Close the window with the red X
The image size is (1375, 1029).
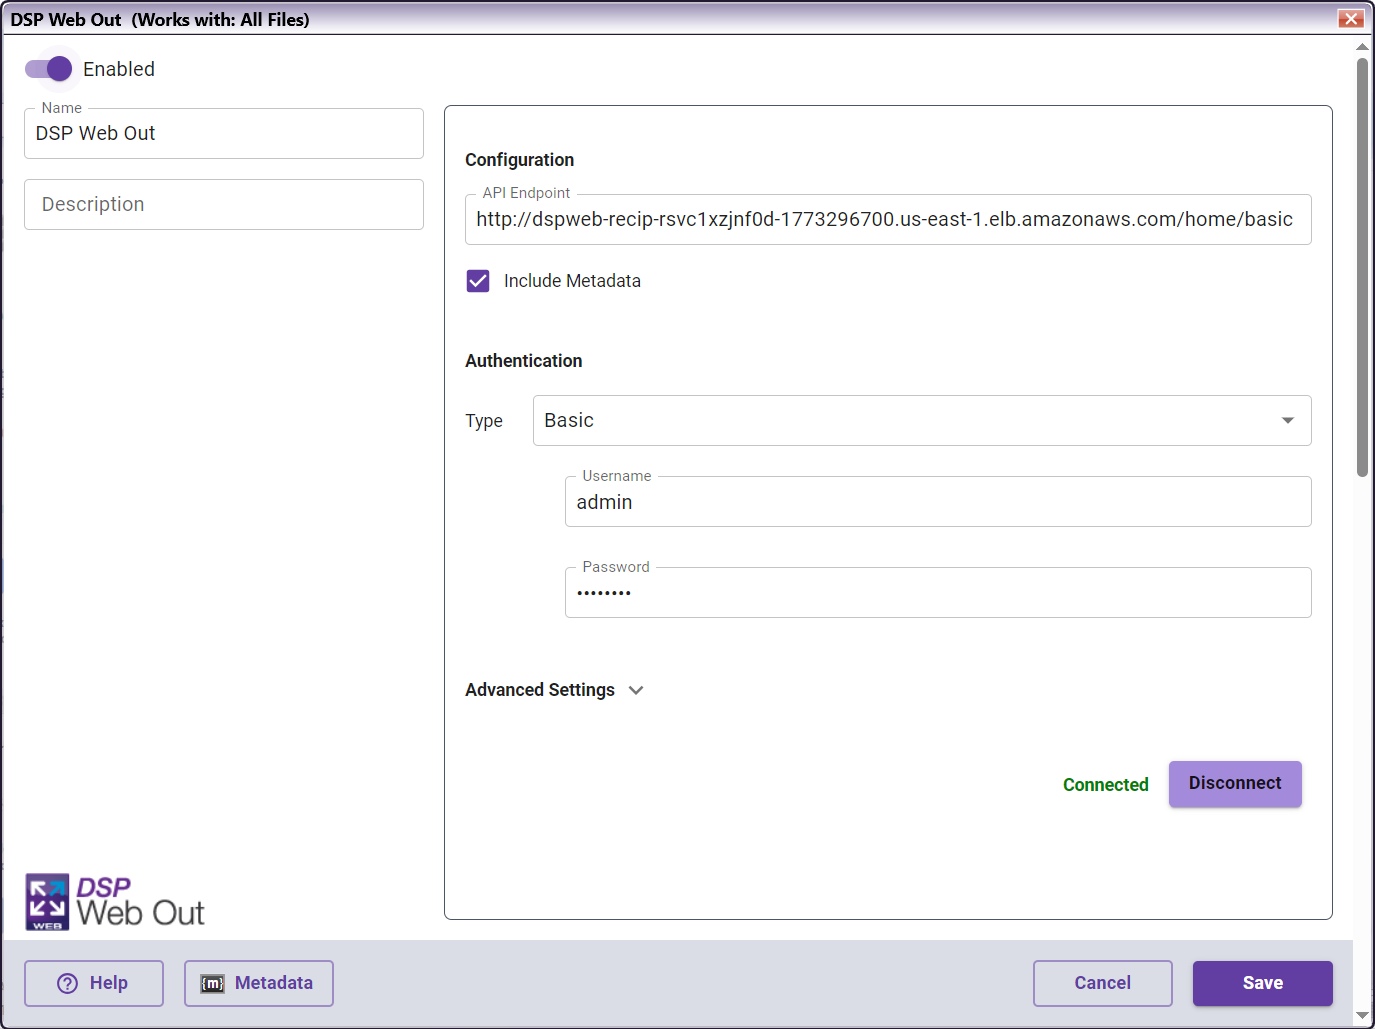coord(1351,18)
